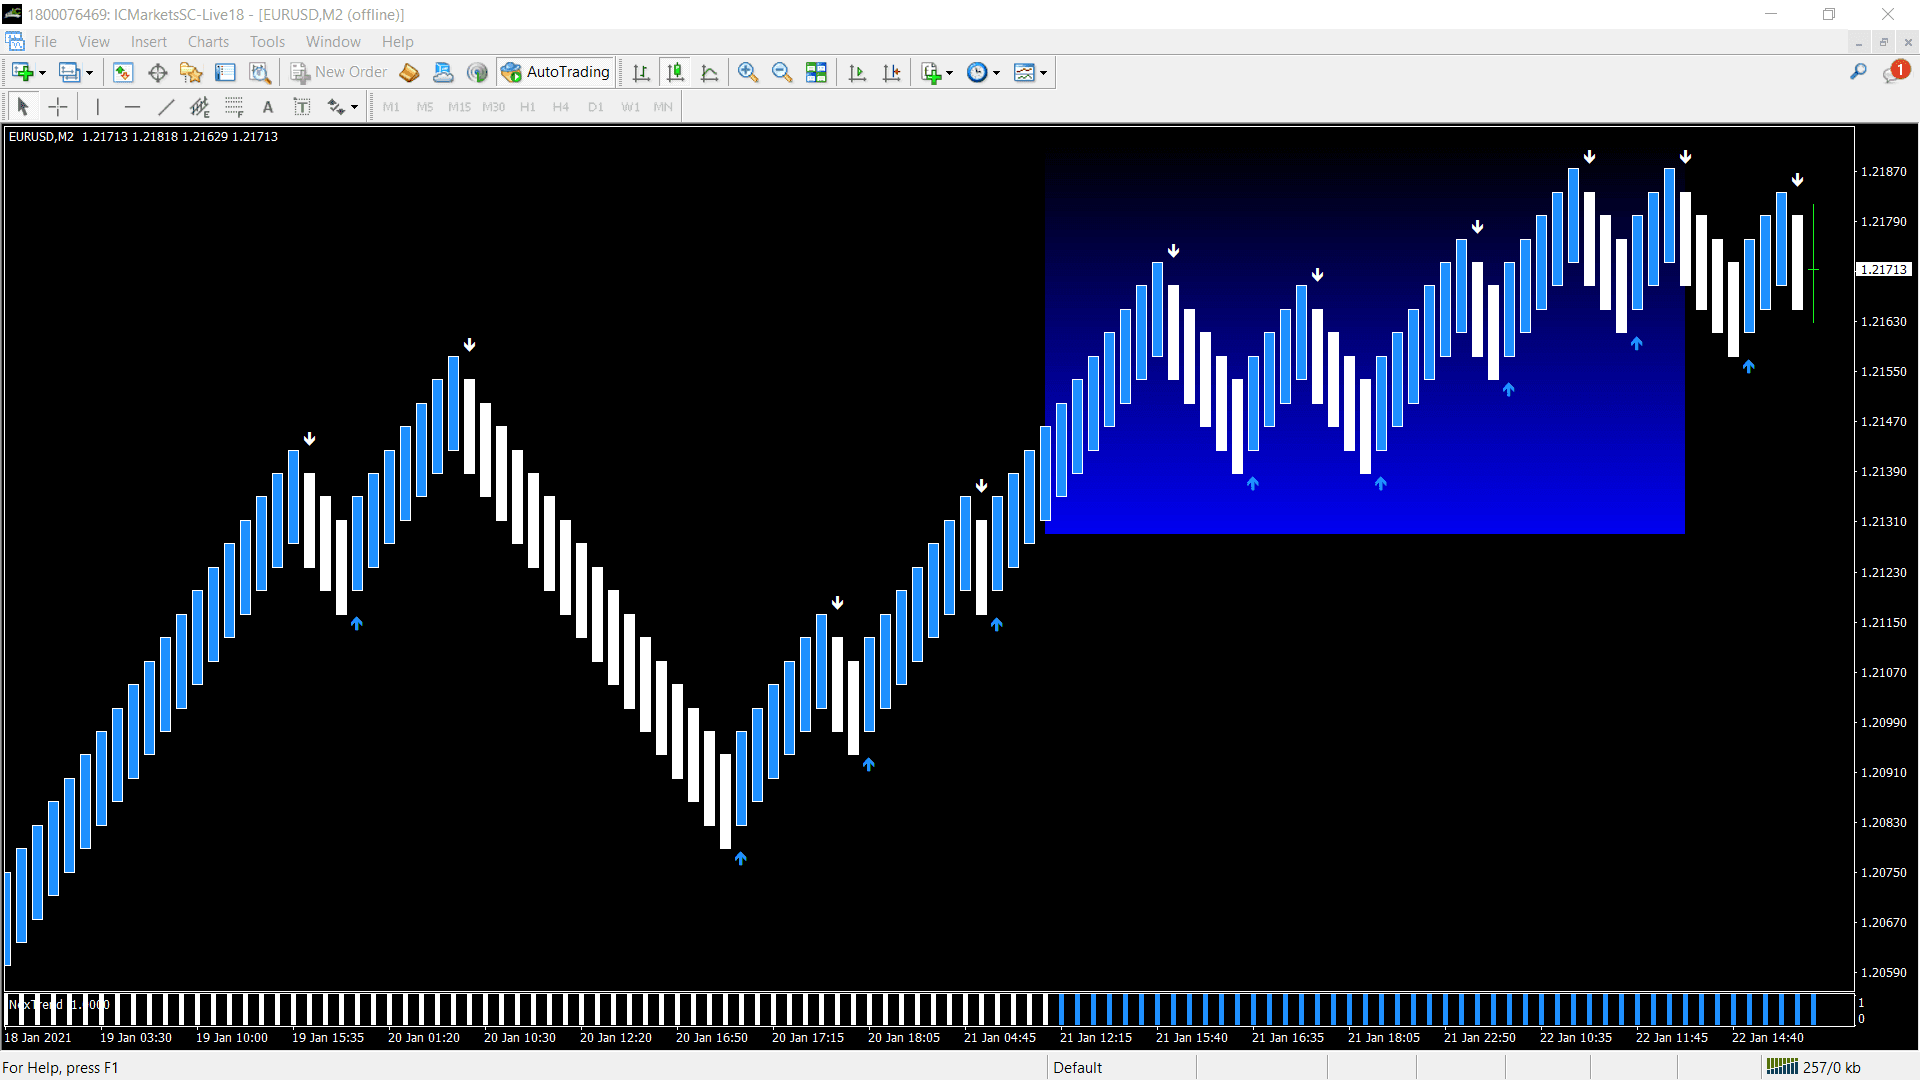Screen dimensions: 1920x1080
Task: Switch chart to candlesticks mode
Action: pyautogui.click(x=676, y=72)
